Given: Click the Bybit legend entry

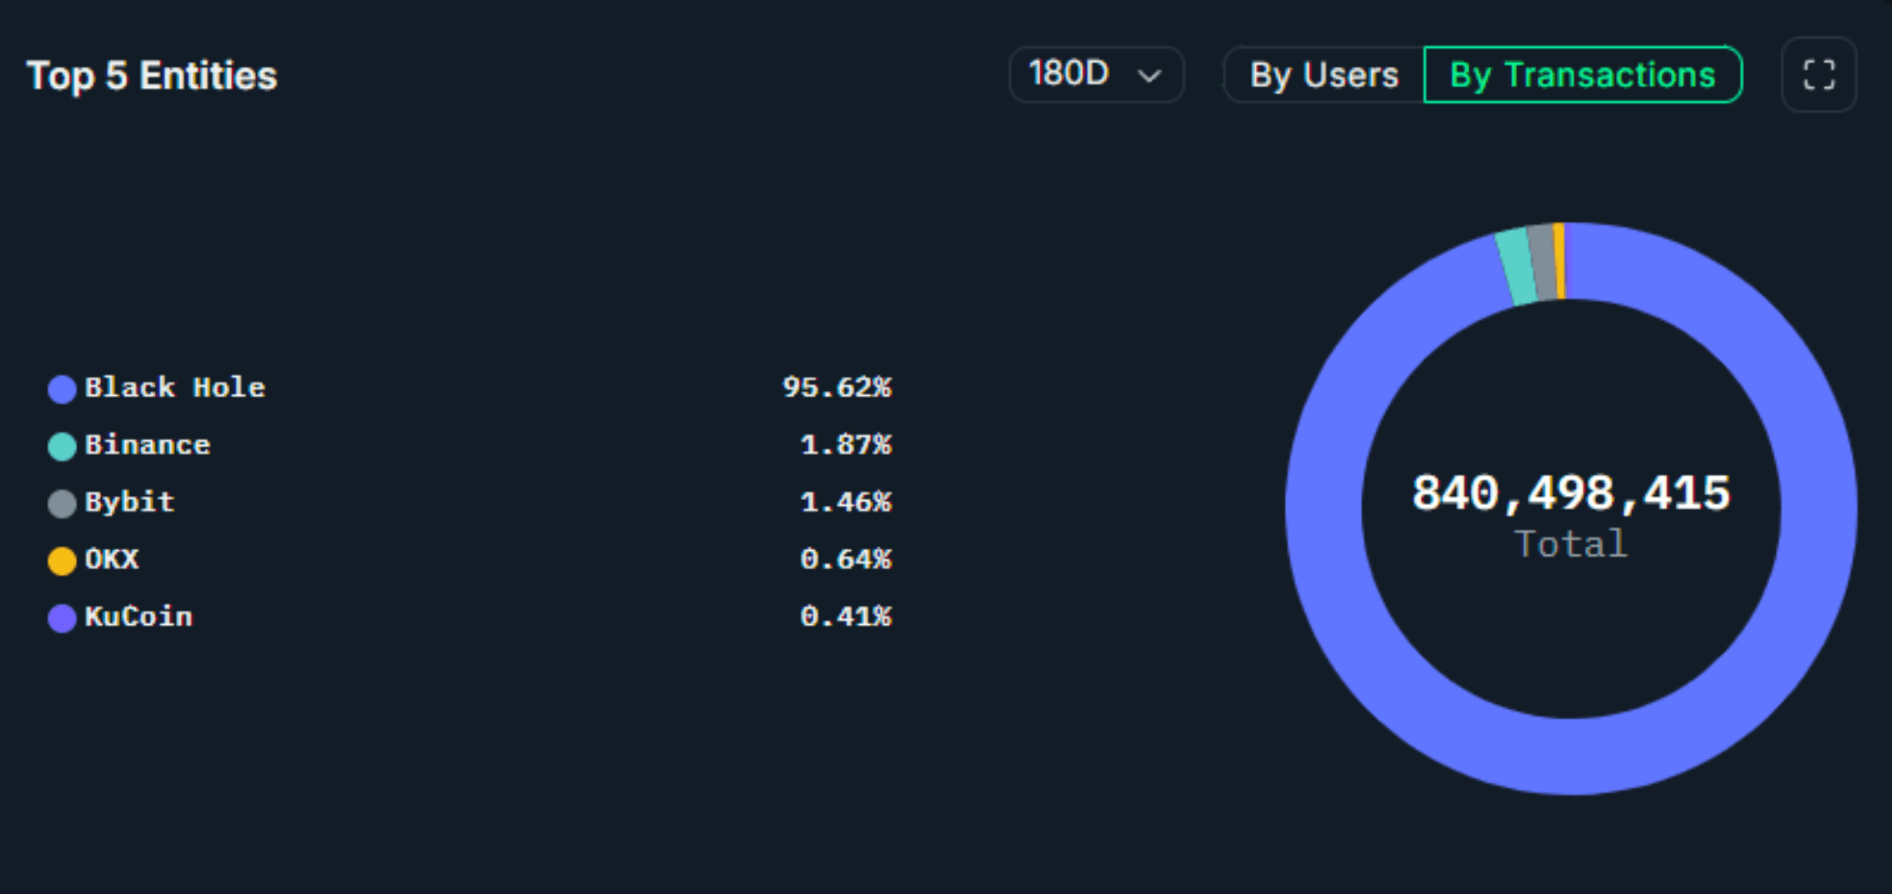Looking at the screenshot, I should pos(129,502).
